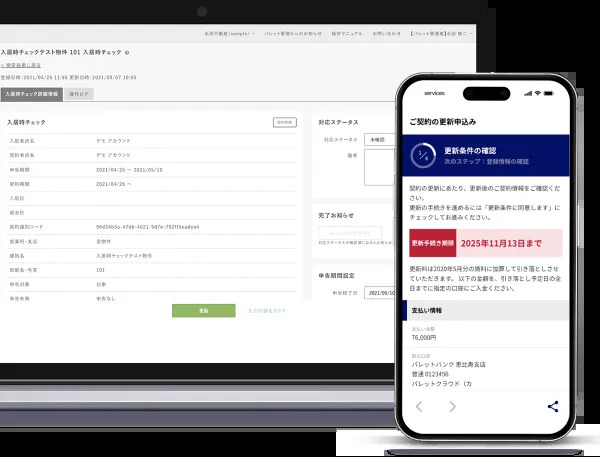
Task: Tap the 2025年11月13日まで deadline text
Action: pos(501,243)
